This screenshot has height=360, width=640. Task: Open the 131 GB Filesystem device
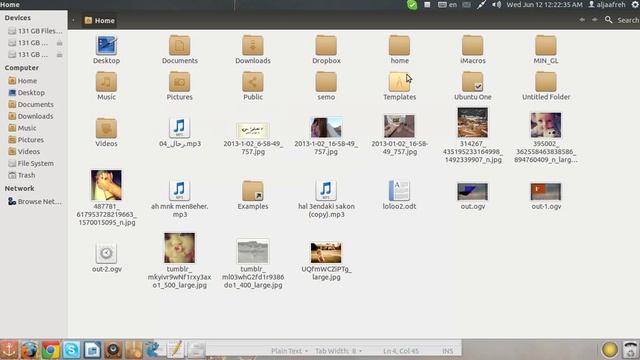[x=35, y=31]
